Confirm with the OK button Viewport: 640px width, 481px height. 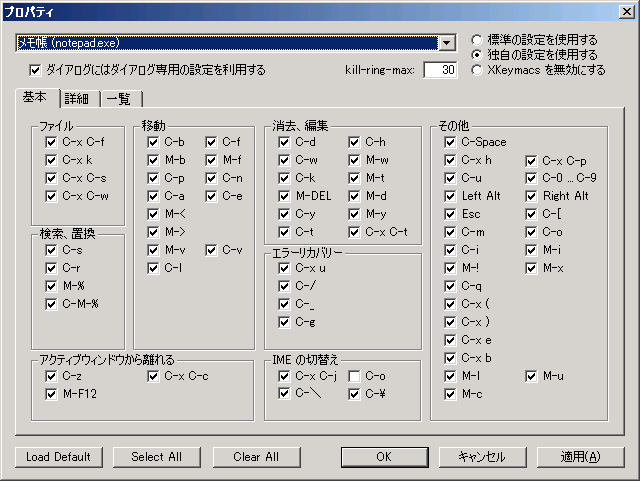point(384,457)
